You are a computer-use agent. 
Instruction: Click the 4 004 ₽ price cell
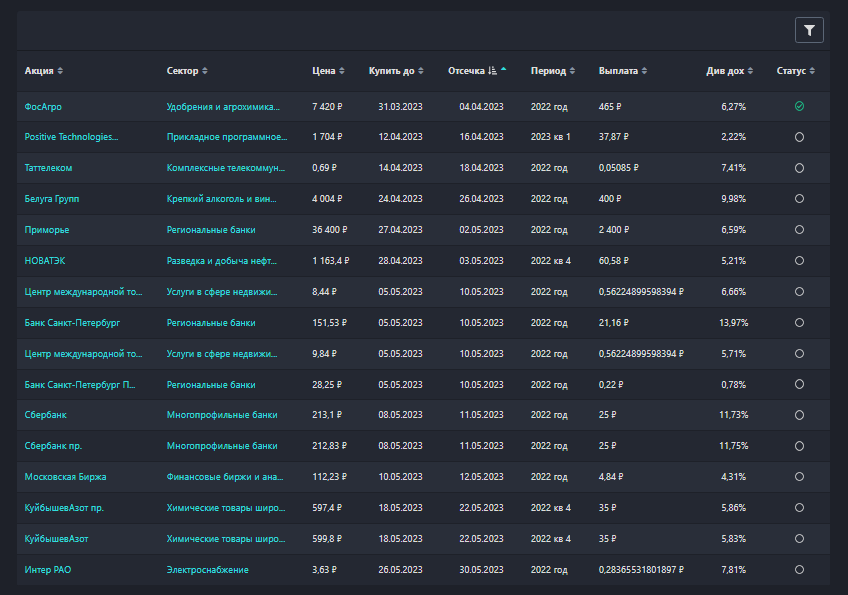tap(327, 199)
